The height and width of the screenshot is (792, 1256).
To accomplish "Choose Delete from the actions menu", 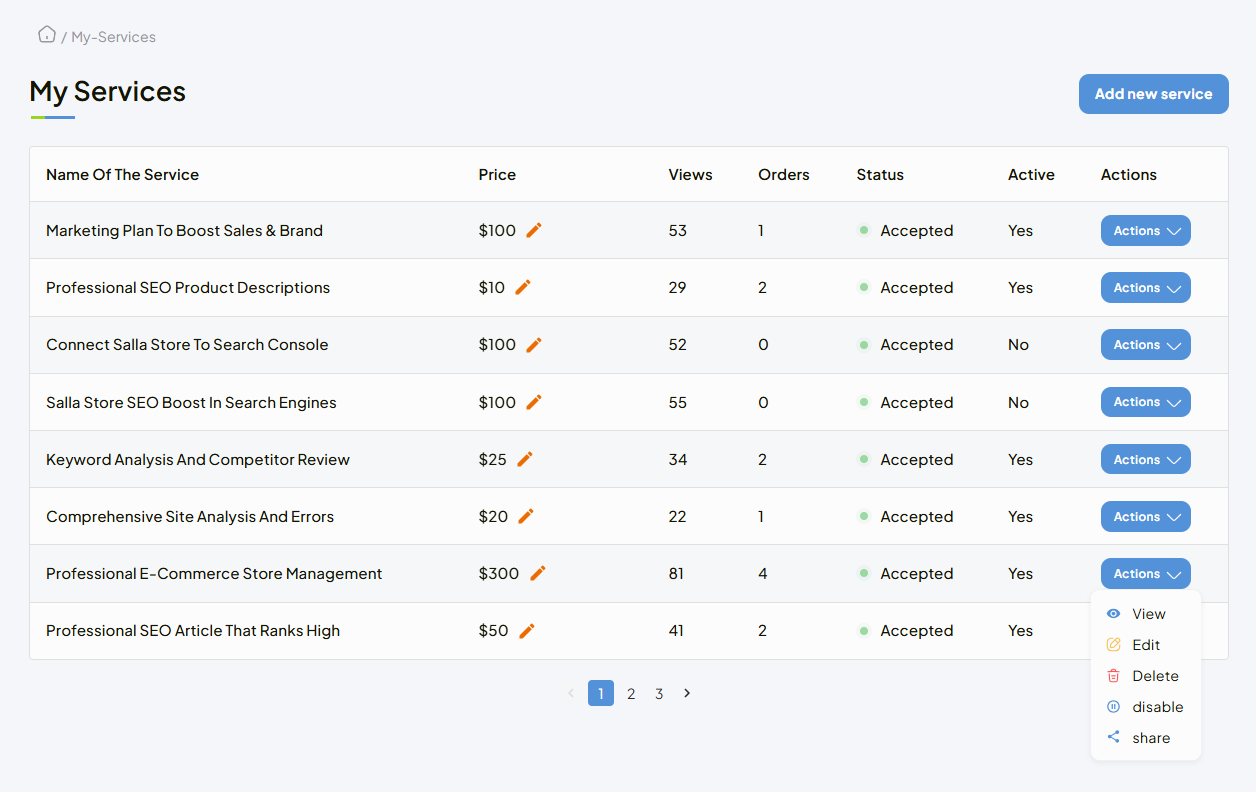I will click(x=1154, y=676).
